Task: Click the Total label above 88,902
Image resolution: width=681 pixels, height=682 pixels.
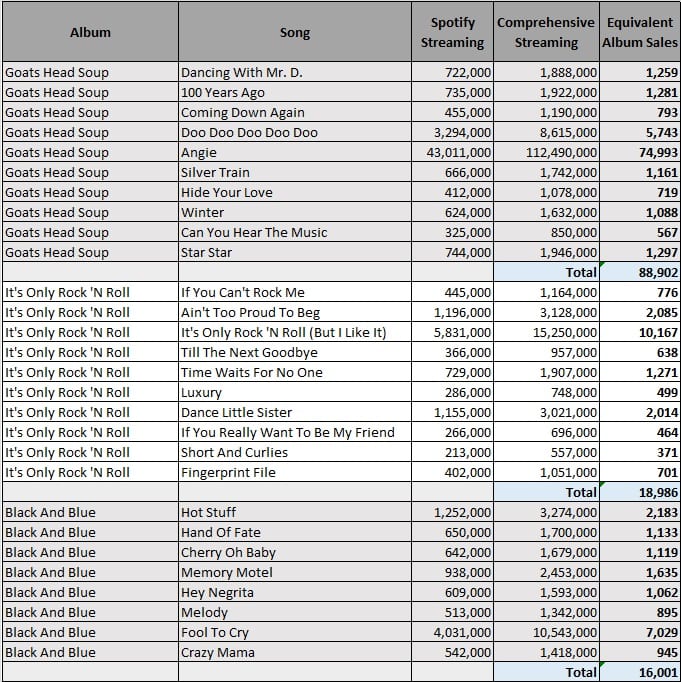Action: tap(546, 272)
